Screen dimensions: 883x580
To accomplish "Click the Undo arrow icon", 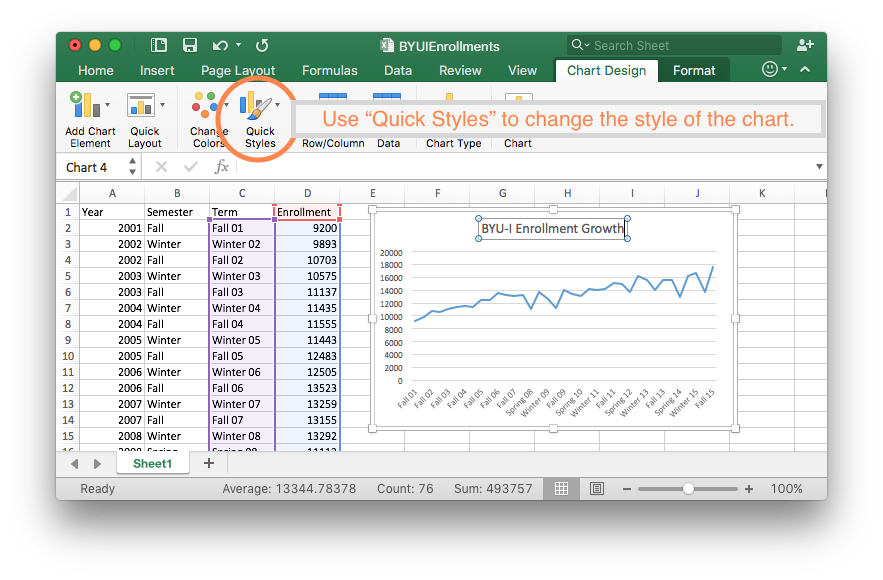I will pos(220,45).
